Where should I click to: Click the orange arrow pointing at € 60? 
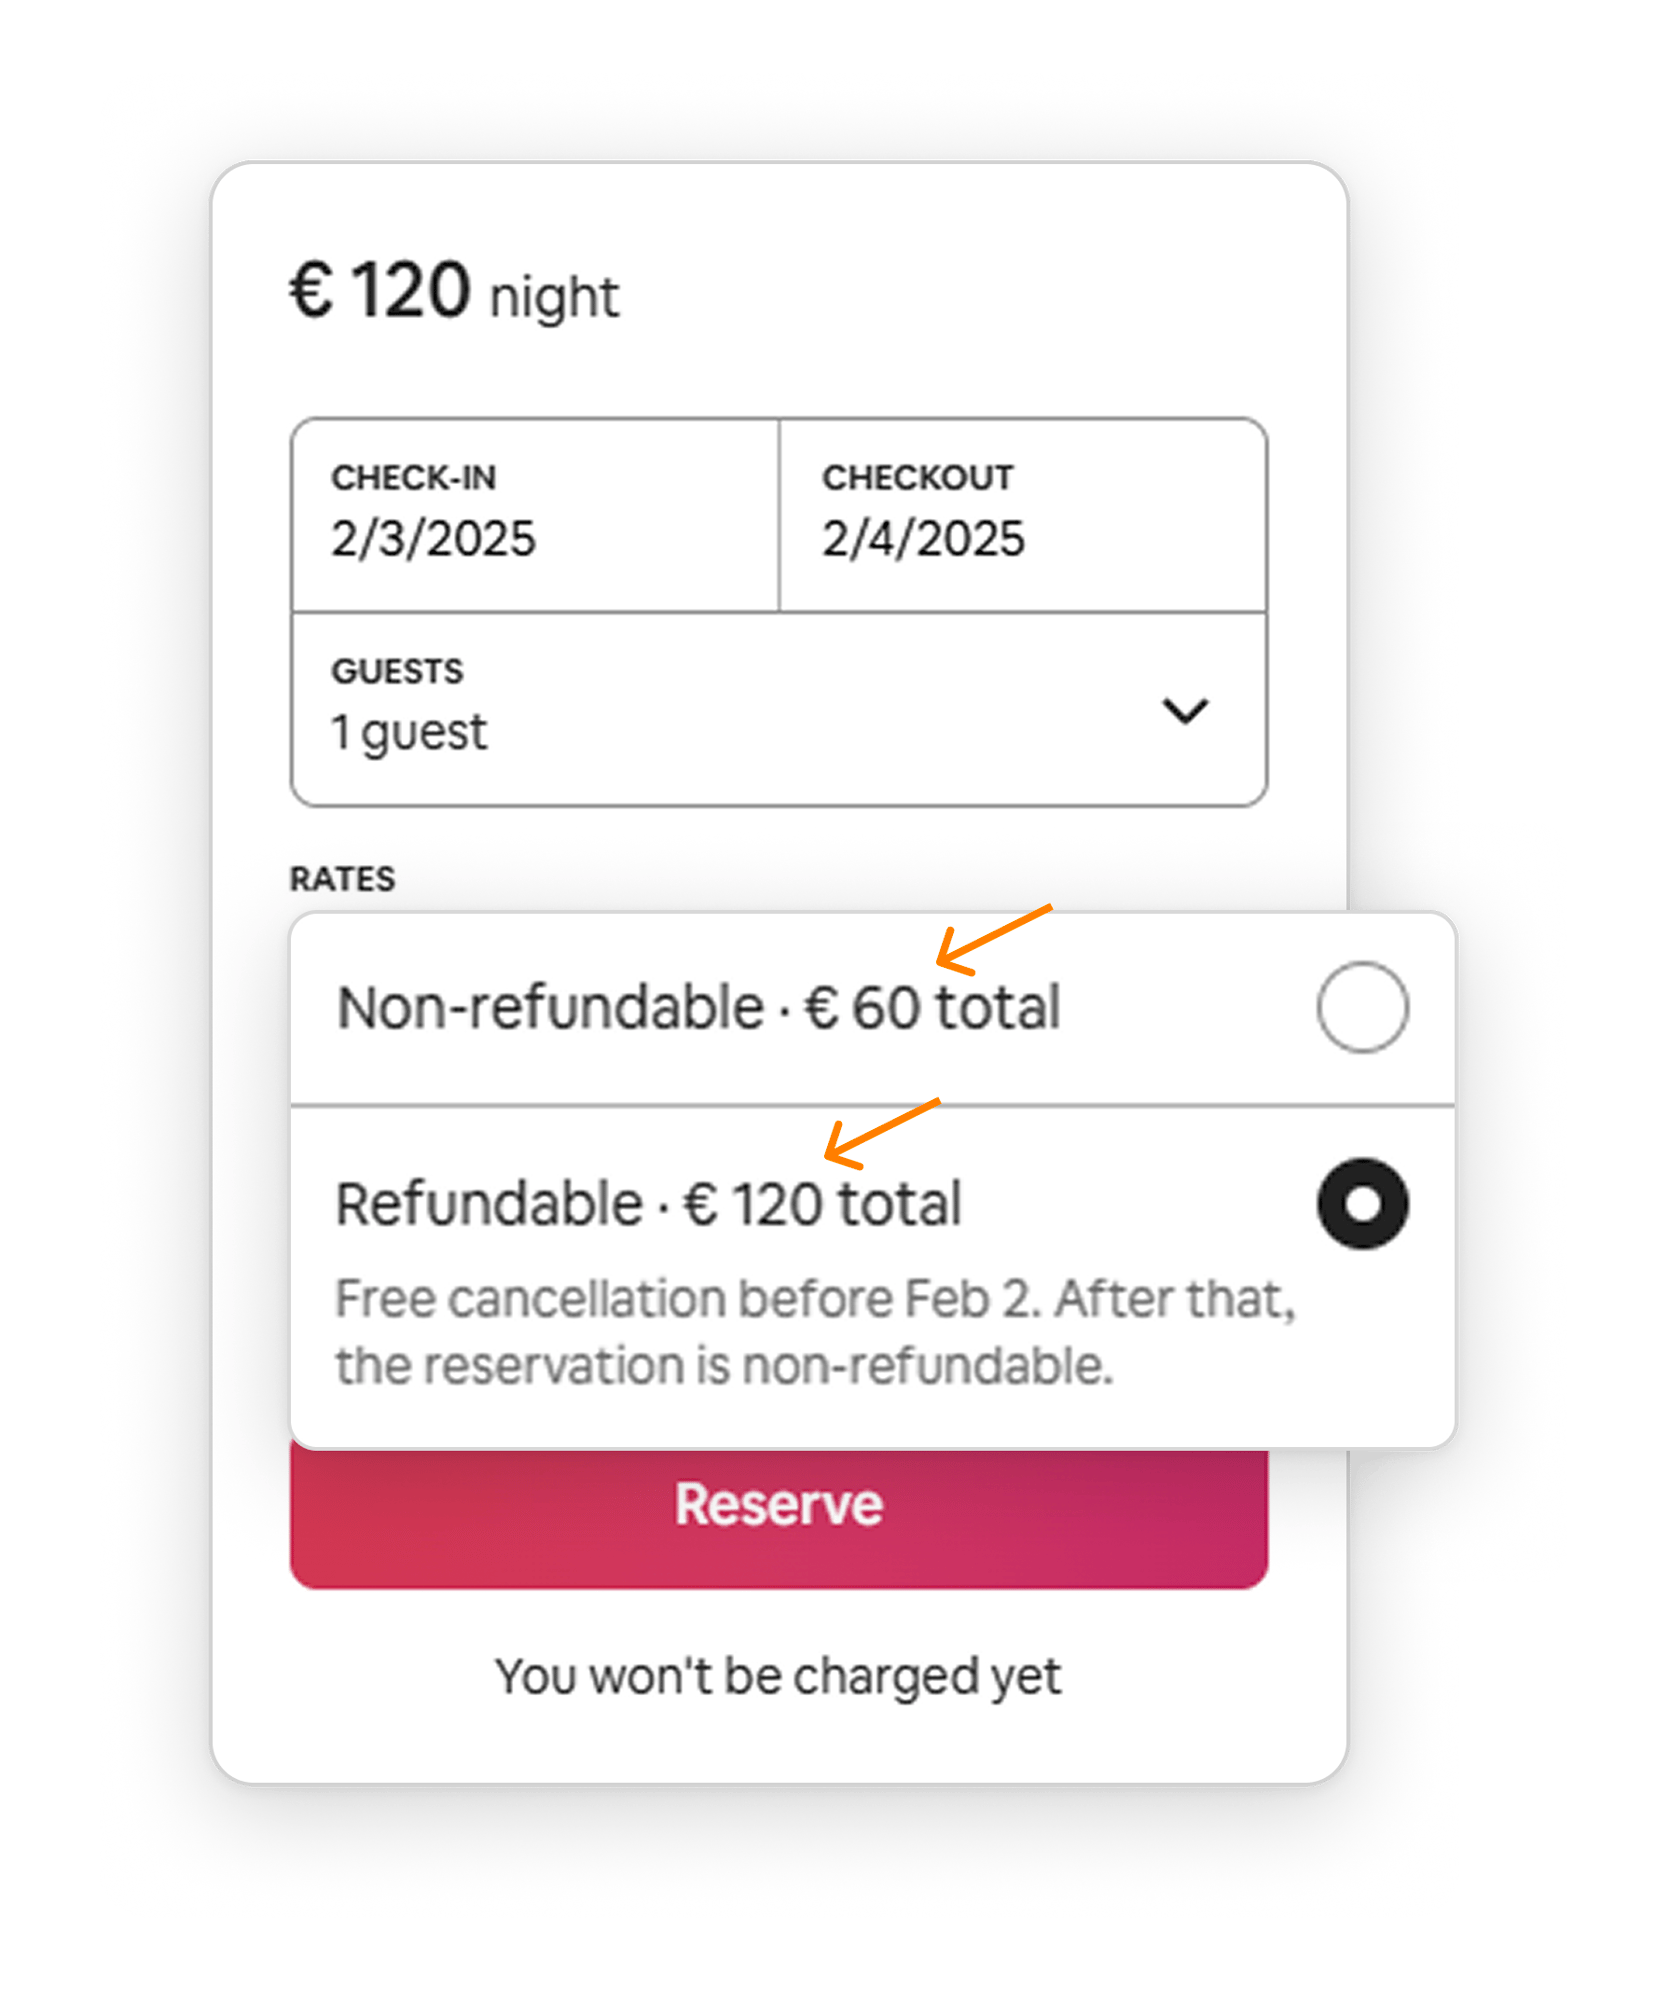click(x=992, y=939)
